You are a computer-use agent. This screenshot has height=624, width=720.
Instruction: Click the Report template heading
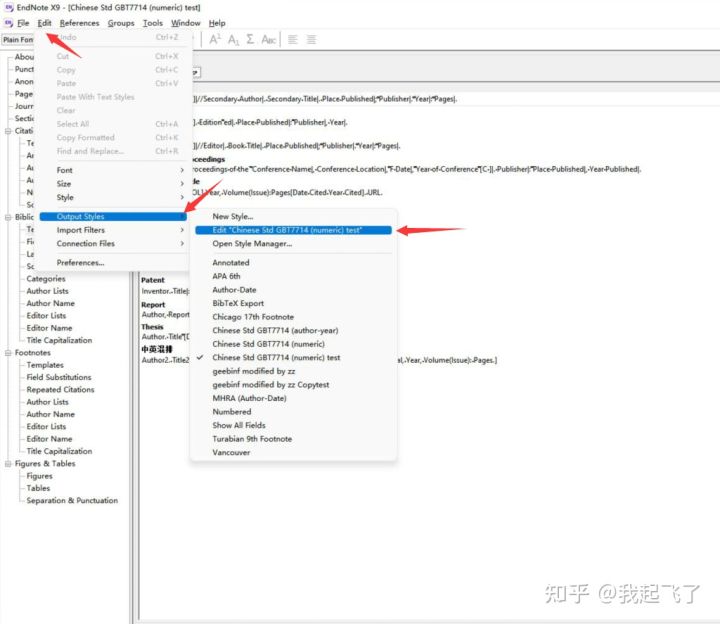coord(153,305)
